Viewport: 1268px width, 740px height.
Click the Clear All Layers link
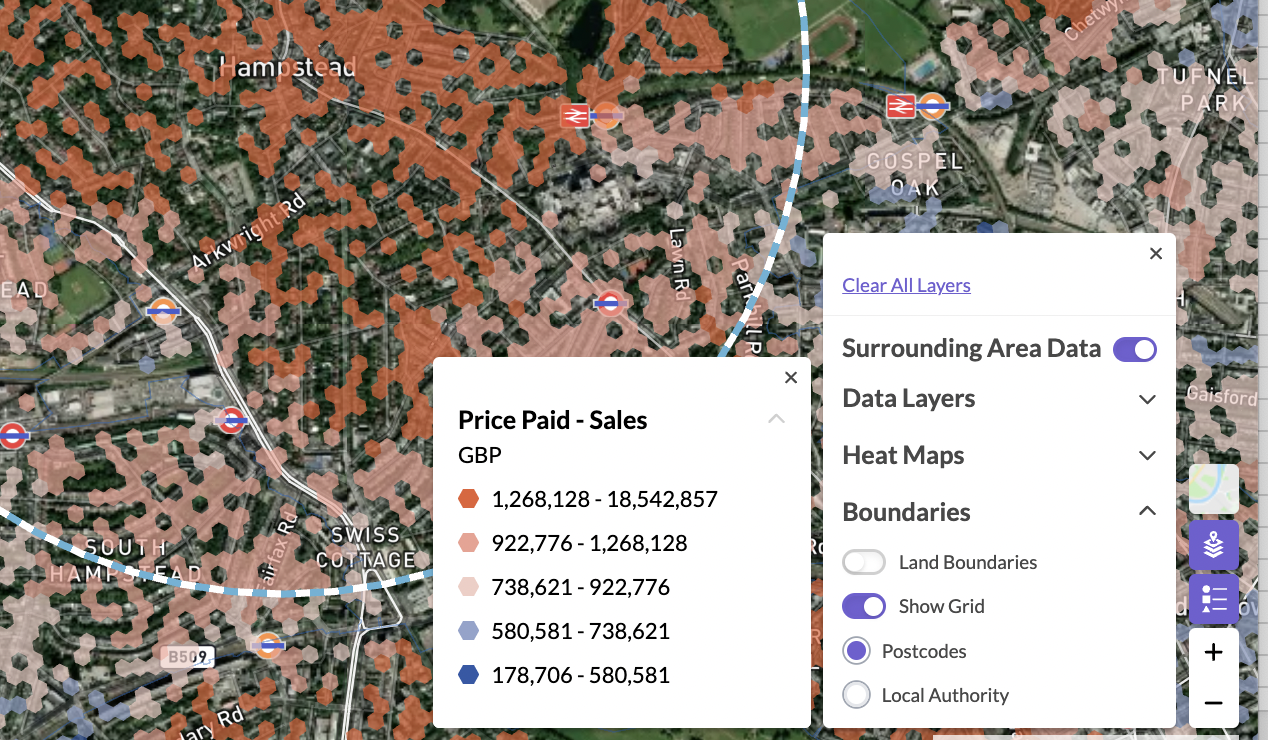pyautogui.click(x=906, y=285)
